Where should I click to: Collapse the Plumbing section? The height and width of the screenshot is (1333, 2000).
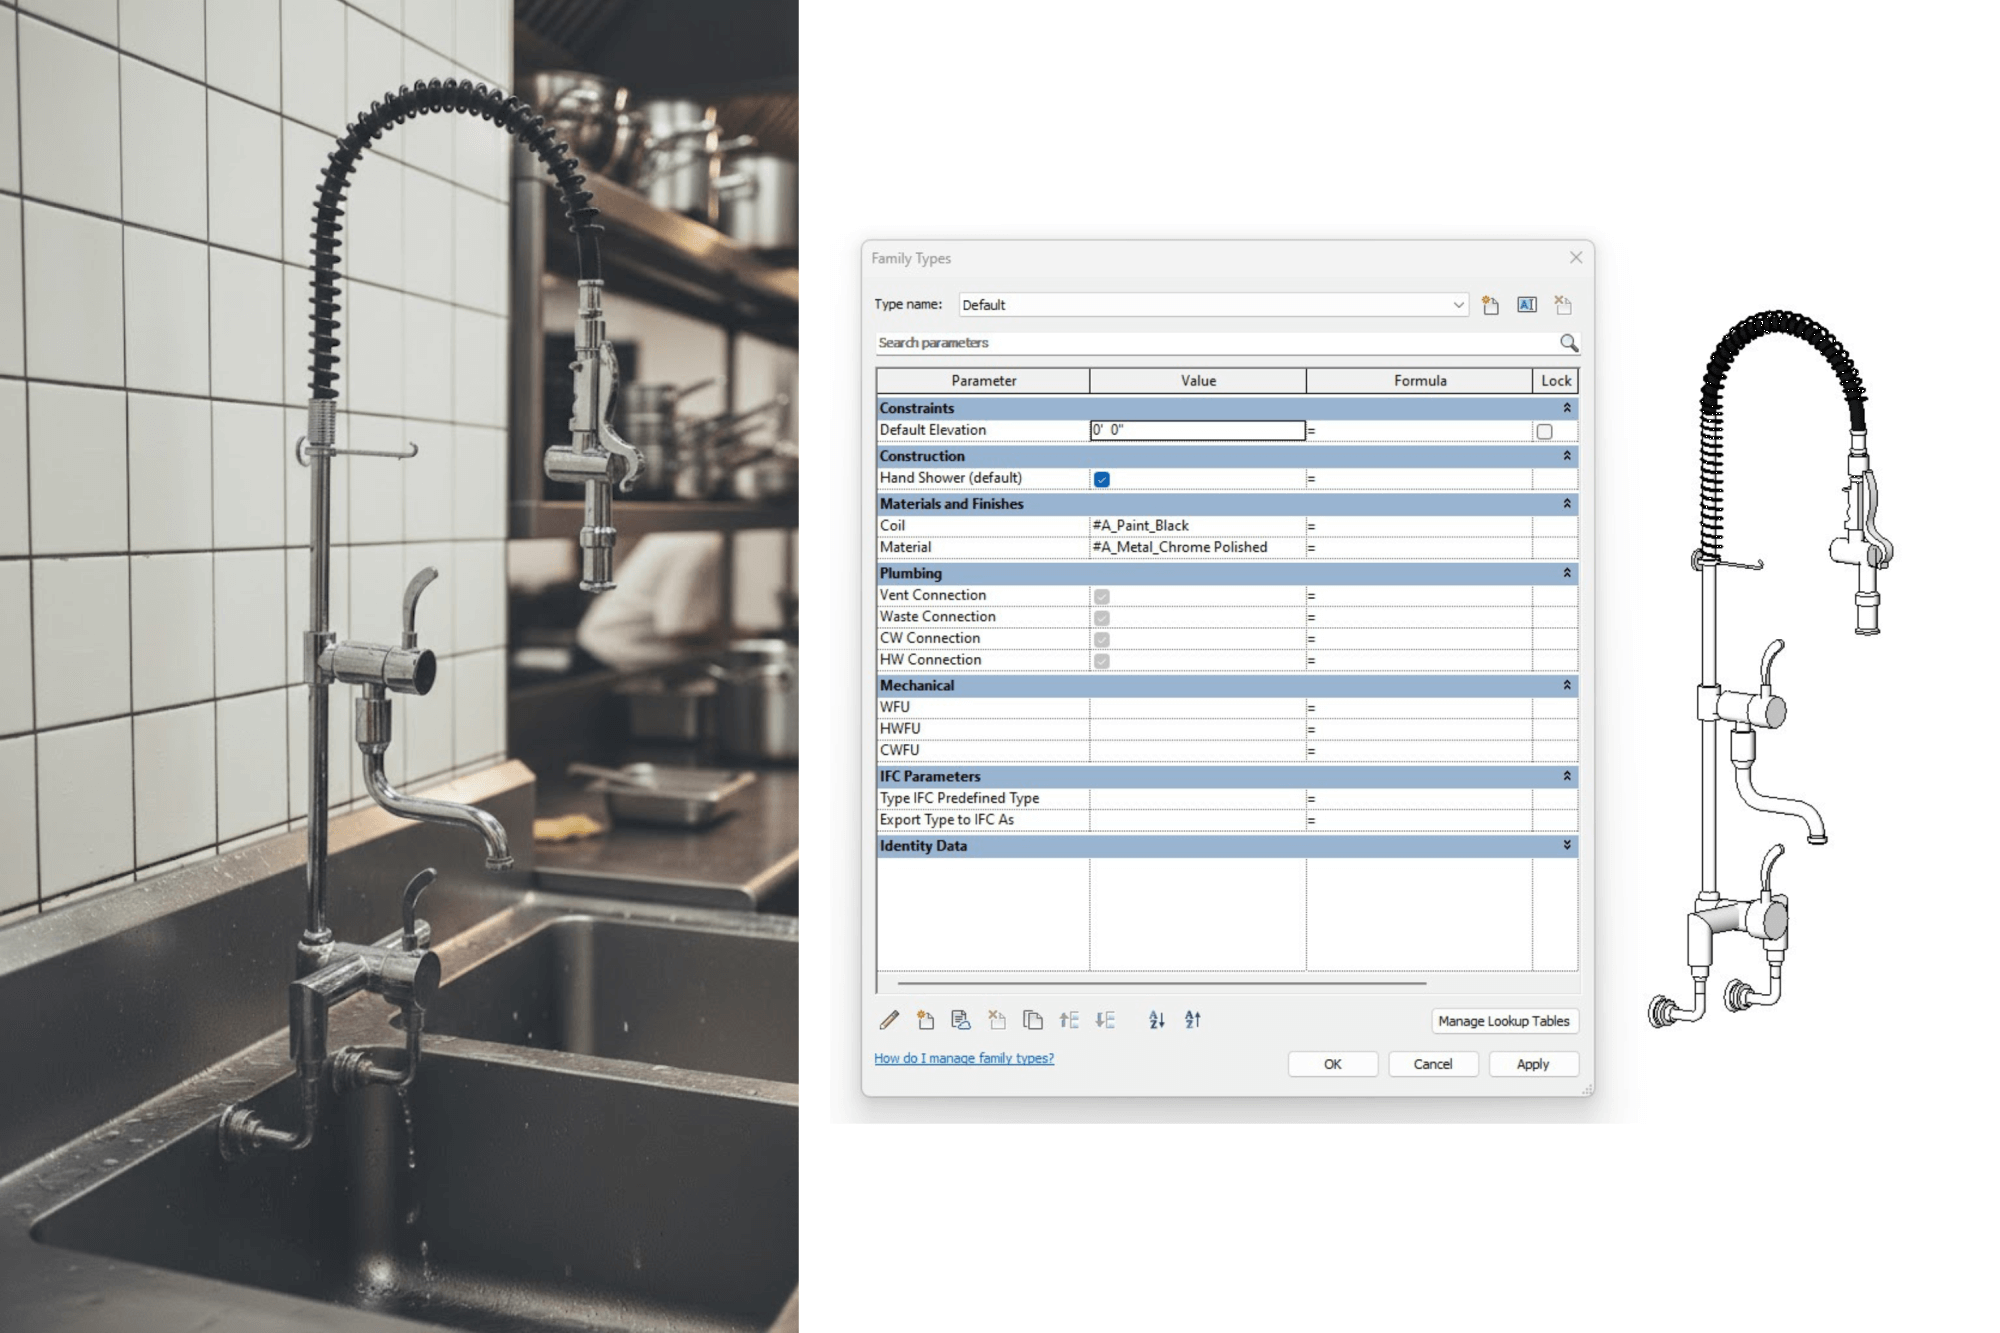pyautogui.click(x=1566, y=573)
